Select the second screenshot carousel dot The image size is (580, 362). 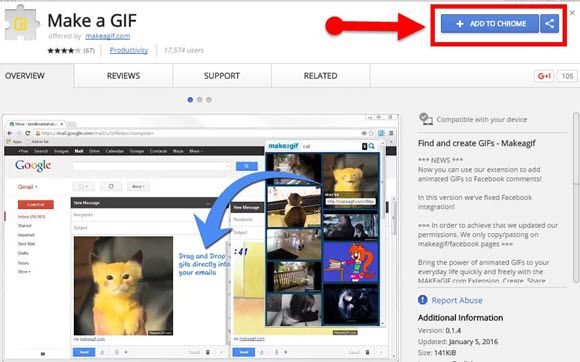(x=200, y=100)
